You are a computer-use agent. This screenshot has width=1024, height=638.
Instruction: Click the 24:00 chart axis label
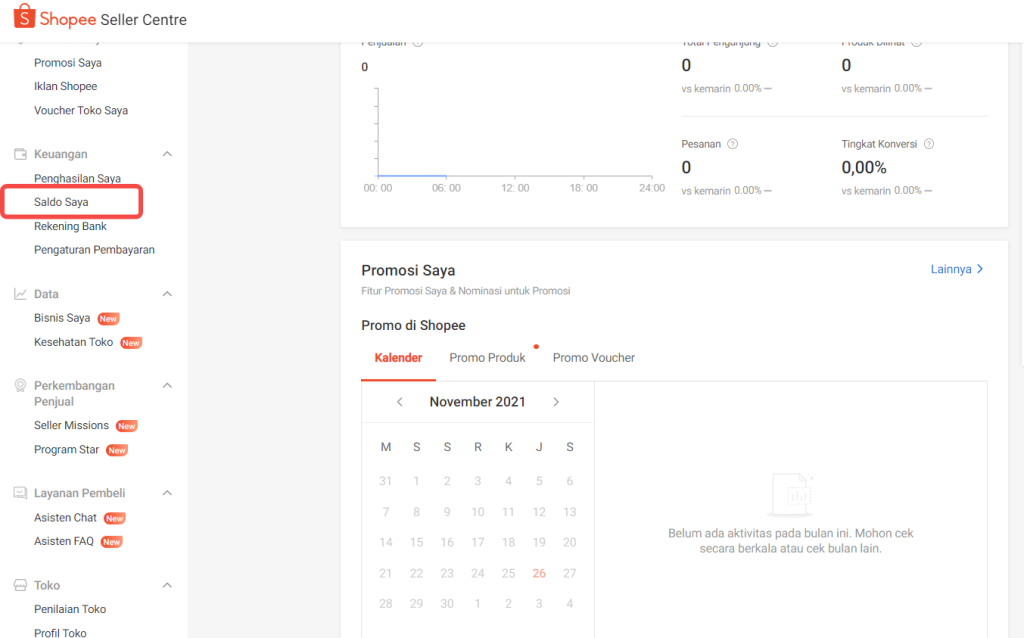click(652, 188)
